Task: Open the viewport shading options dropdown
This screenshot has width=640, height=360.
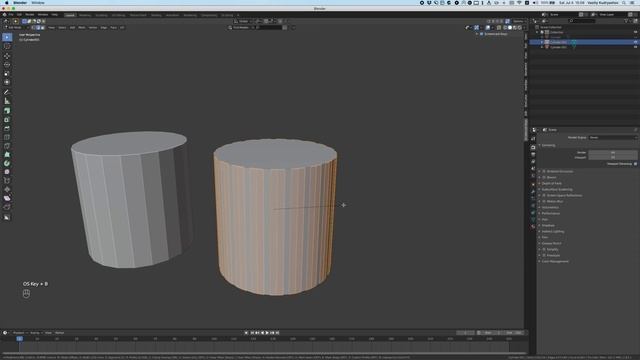Action: coord(524,27)
